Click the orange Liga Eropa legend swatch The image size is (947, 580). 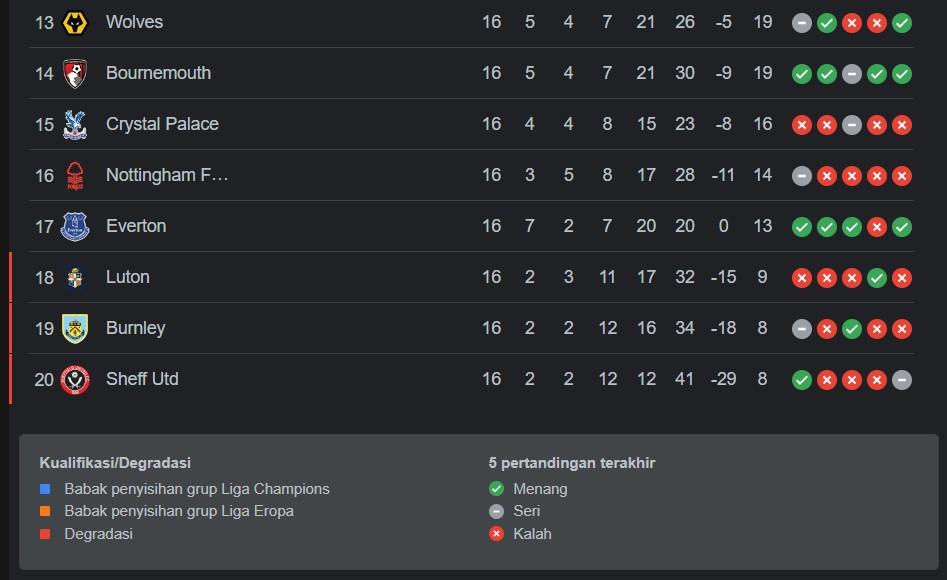point(45,511)
